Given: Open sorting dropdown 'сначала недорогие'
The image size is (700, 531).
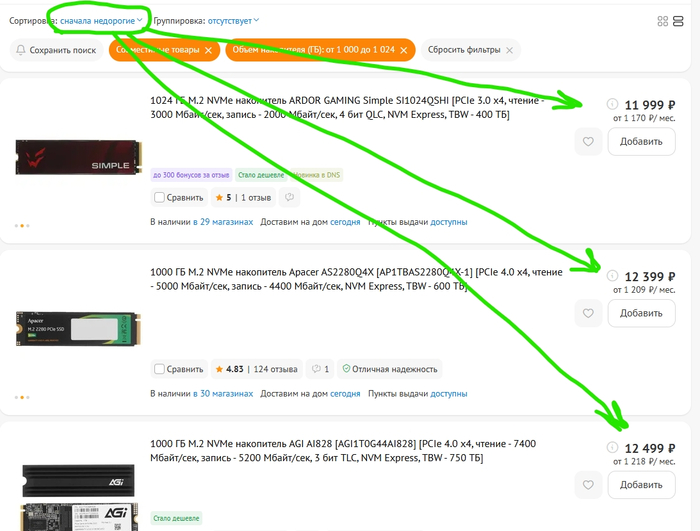Looking at the screenshot, I should click(101, 21).
